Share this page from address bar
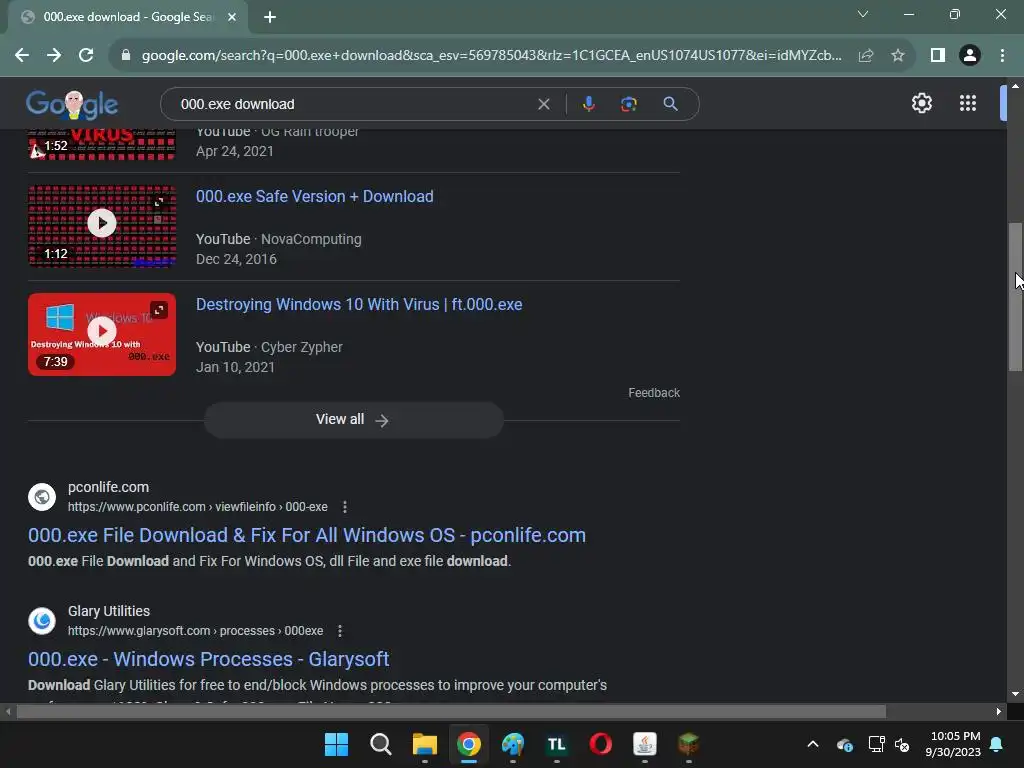Screen dimensions: 1024x768 [x=866, y=56]
